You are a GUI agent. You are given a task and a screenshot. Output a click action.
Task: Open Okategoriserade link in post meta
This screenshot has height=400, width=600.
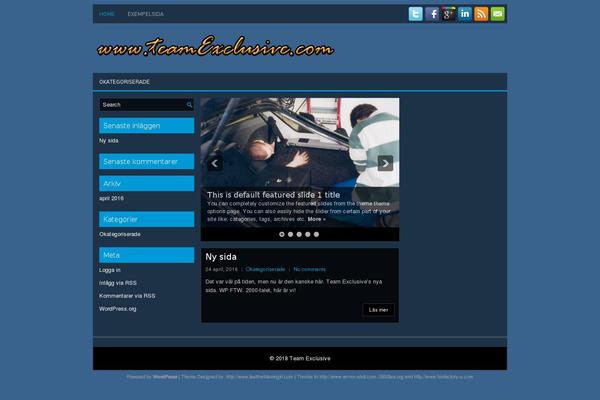[x=265, y=269]
